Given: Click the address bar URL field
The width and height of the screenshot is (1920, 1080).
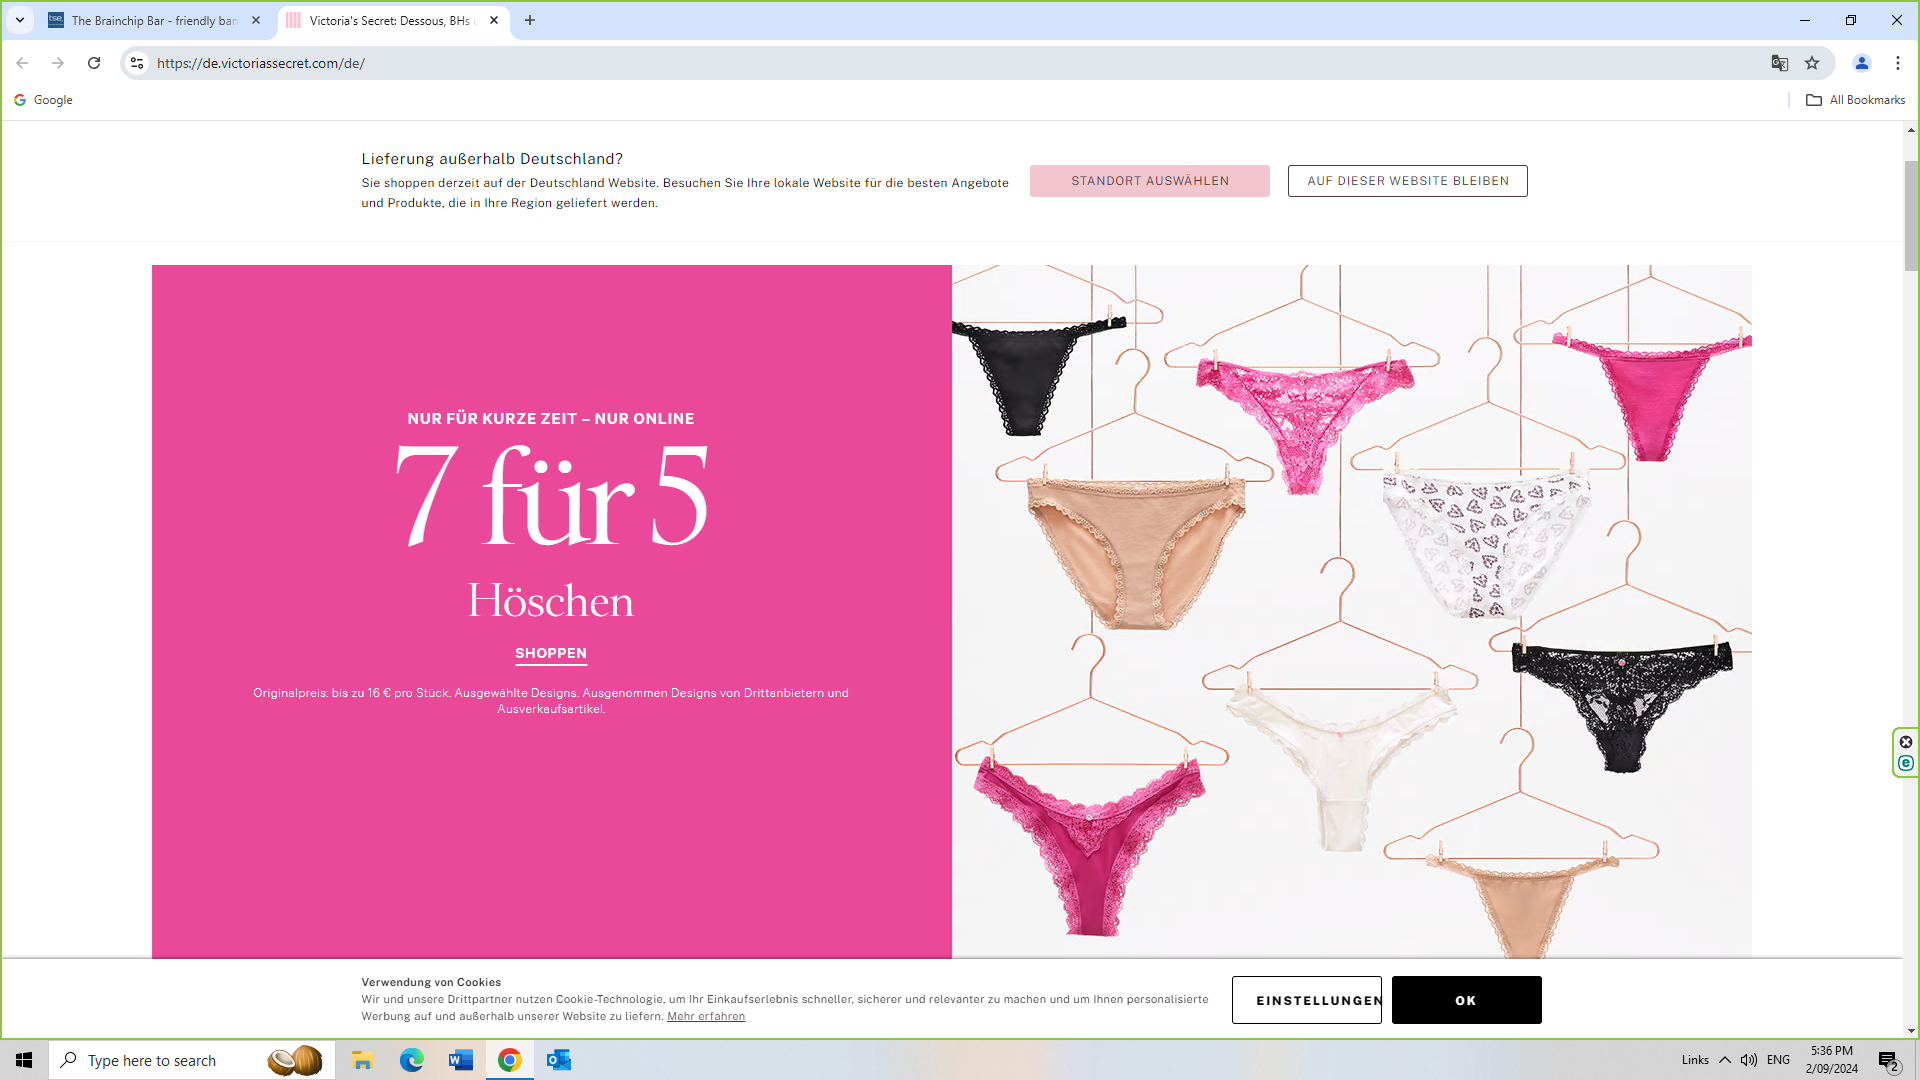Looking at the screenshot, I should click(950, 63).
